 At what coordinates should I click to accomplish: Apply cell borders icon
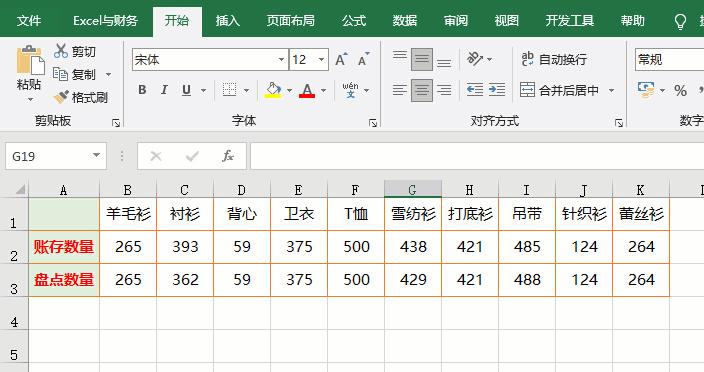[x=229, y=90]
